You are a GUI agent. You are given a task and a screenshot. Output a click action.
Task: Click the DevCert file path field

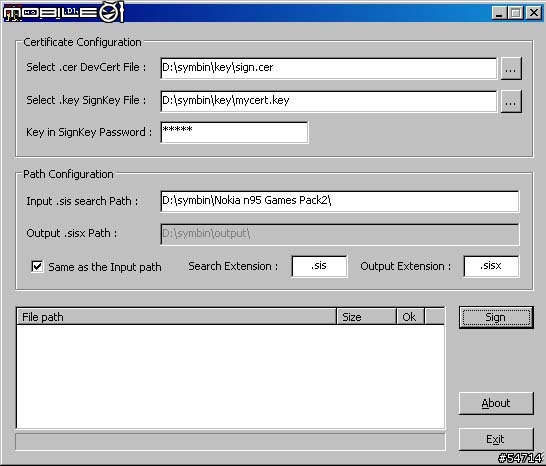(328, 68)
